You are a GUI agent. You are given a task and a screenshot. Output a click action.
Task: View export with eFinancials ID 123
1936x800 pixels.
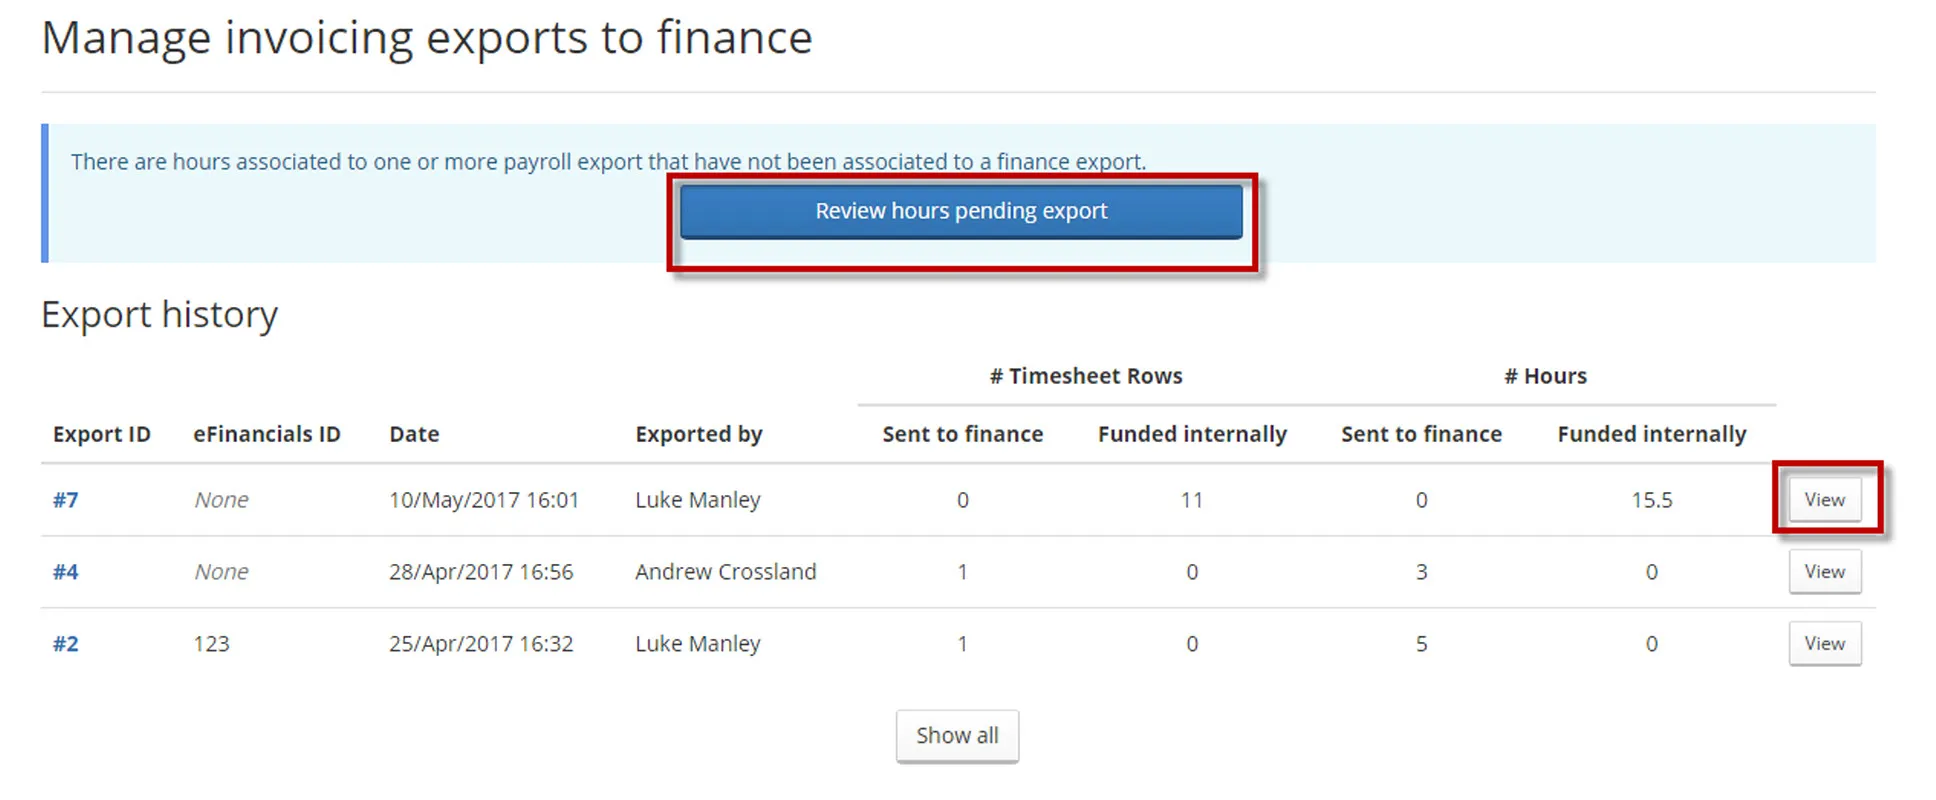[1823, 643]
